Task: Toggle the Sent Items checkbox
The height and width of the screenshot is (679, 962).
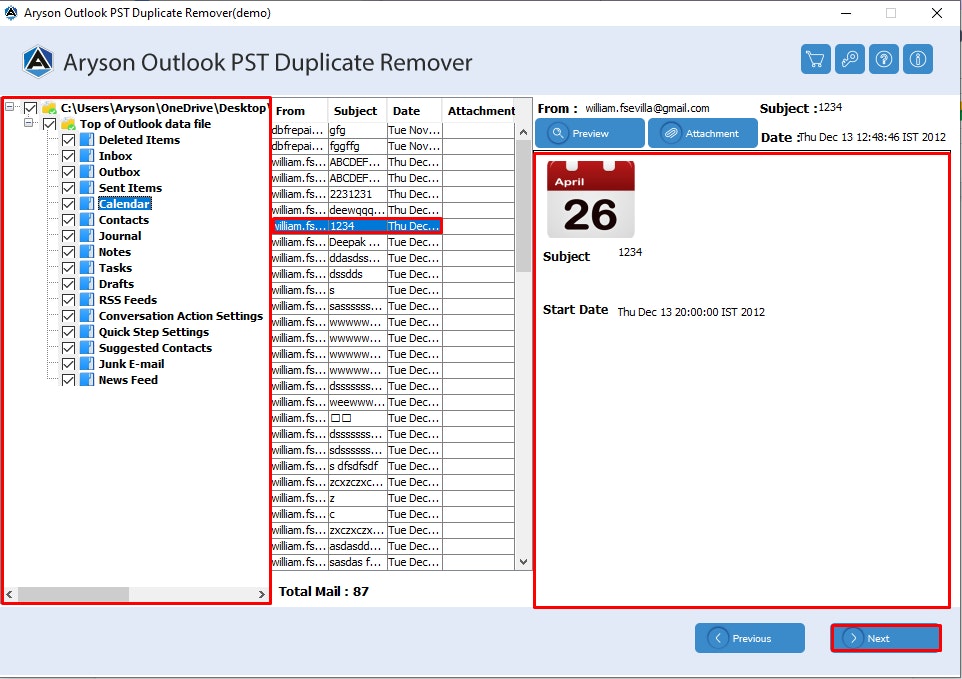Action: (68, 188)
